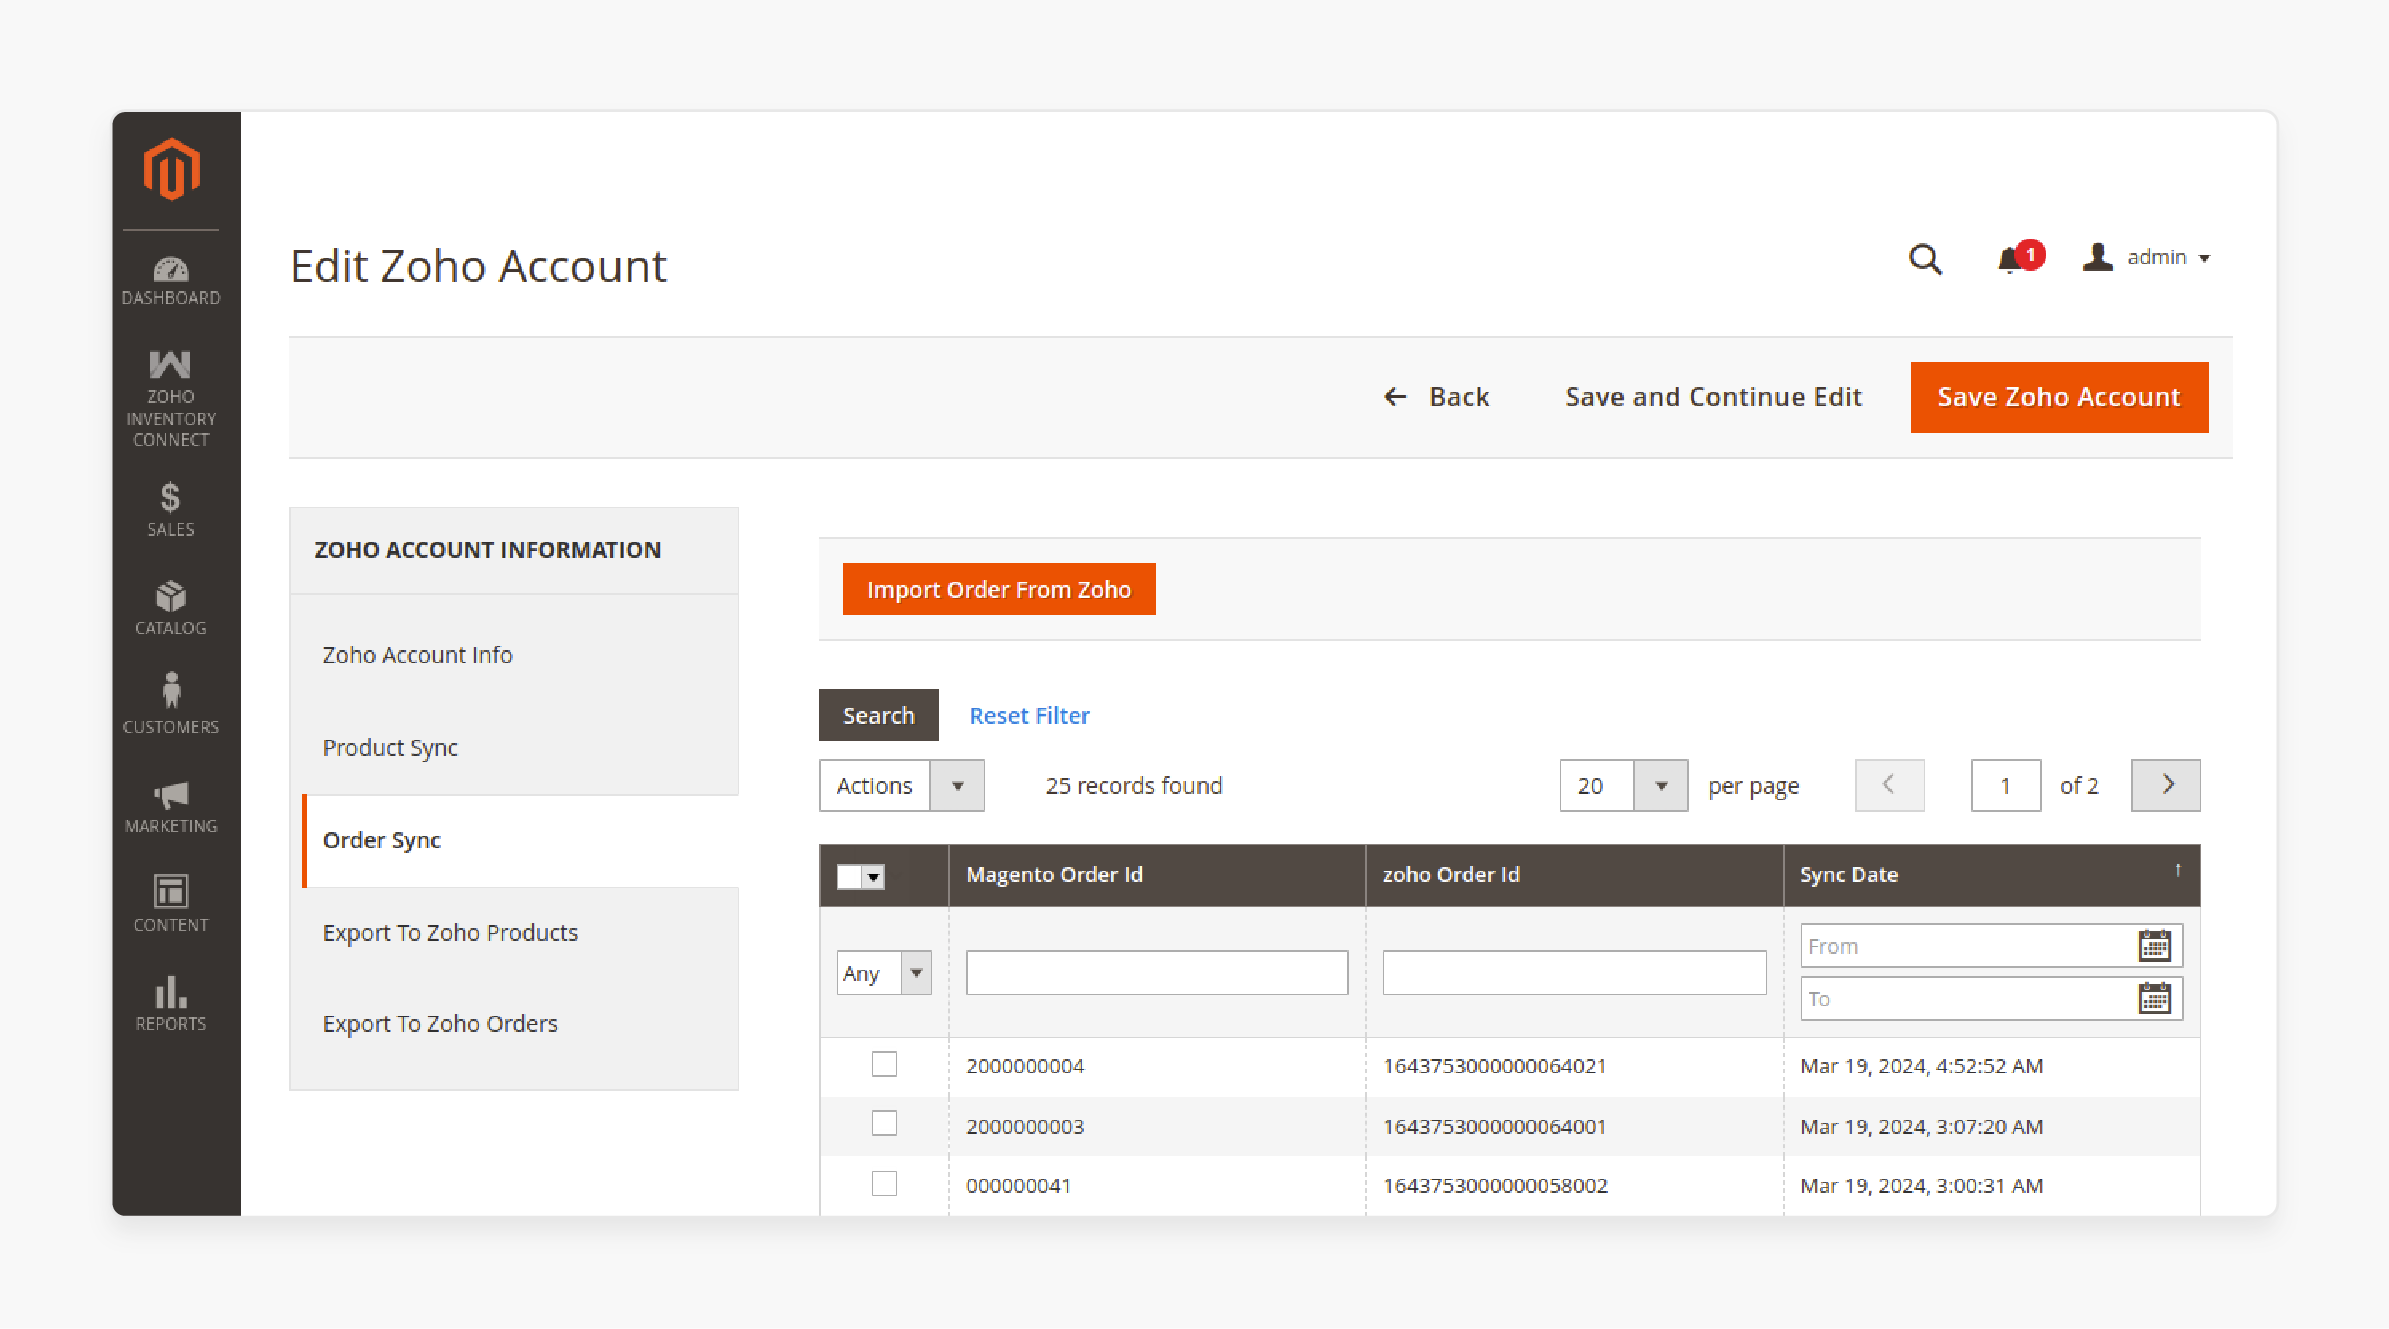Tick the checkbox for order 2000000003
The width and height of the screenshot is (2389, 1329).
point(884,1123)
